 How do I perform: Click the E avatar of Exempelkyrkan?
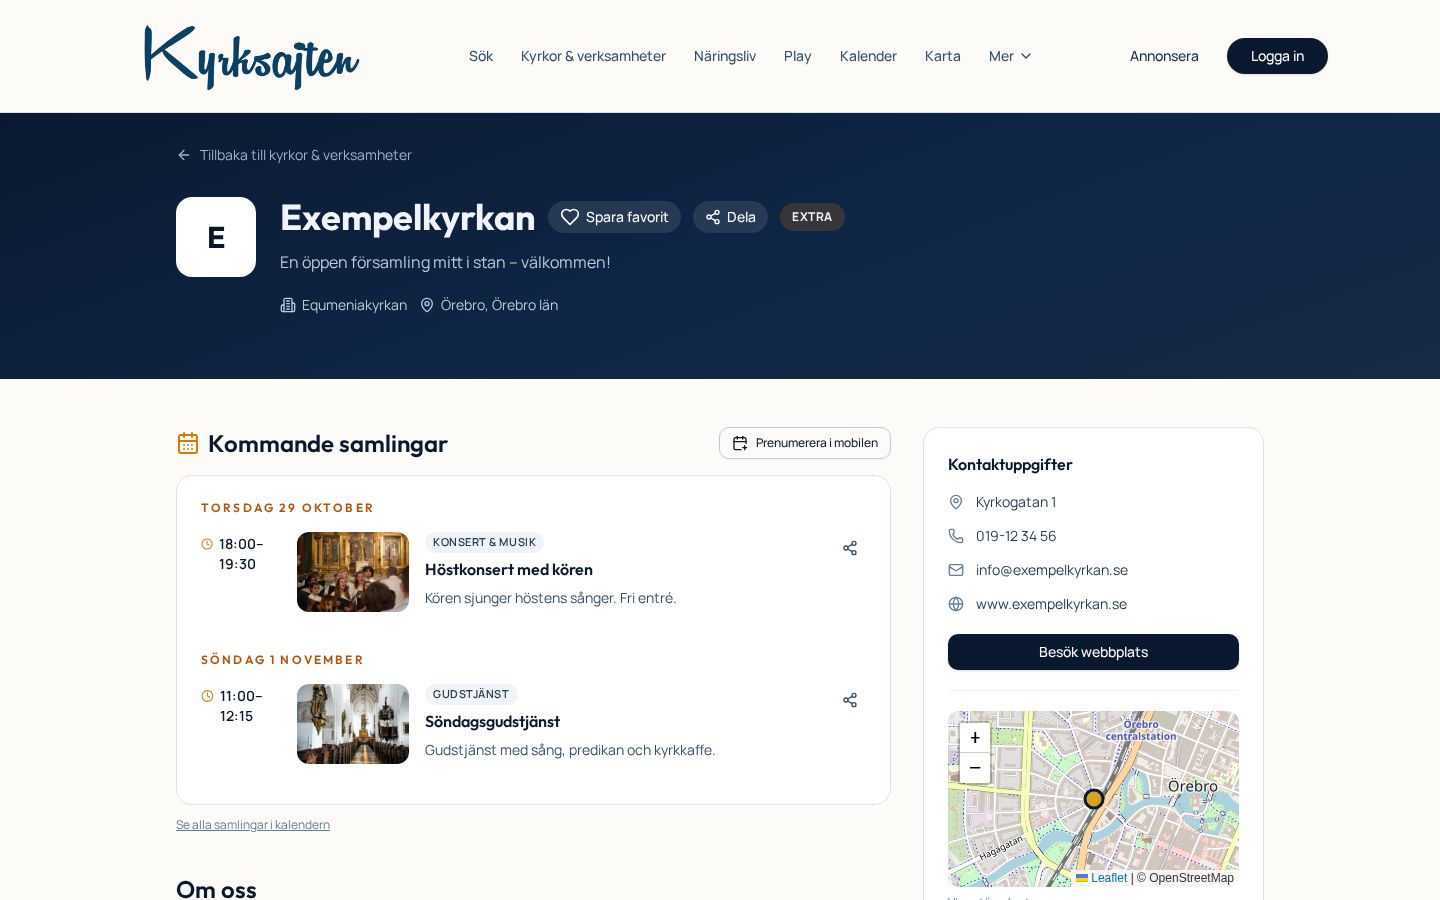[x=216, y=237]
